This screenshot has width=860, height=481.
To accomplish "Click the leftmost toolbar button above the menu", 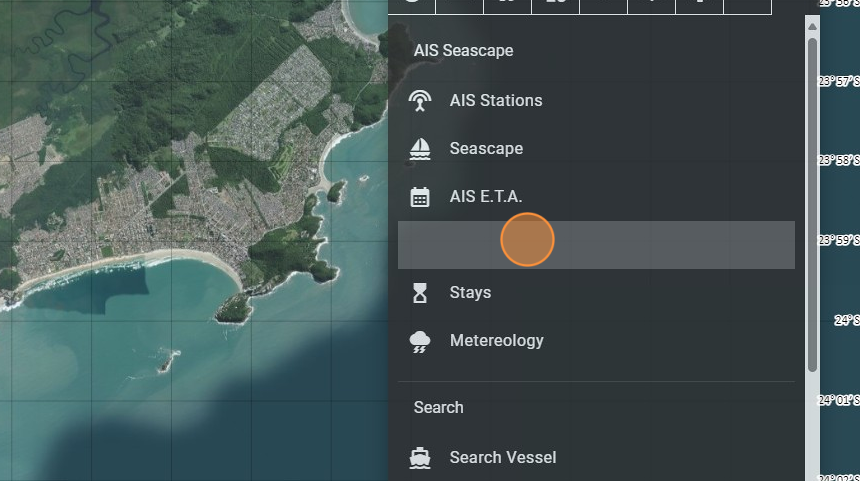I will tap(412, 5).
